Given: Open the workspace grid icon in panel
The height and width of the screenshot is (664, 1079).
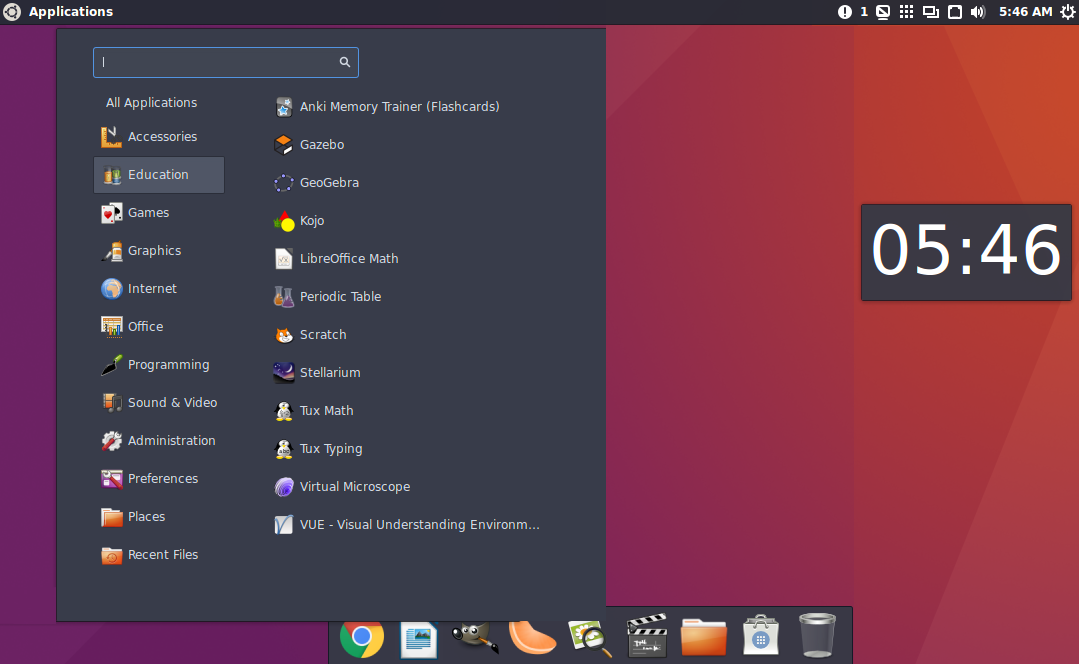Looking at the screenshot, I should pyautogui.click(x=907, y=12).
